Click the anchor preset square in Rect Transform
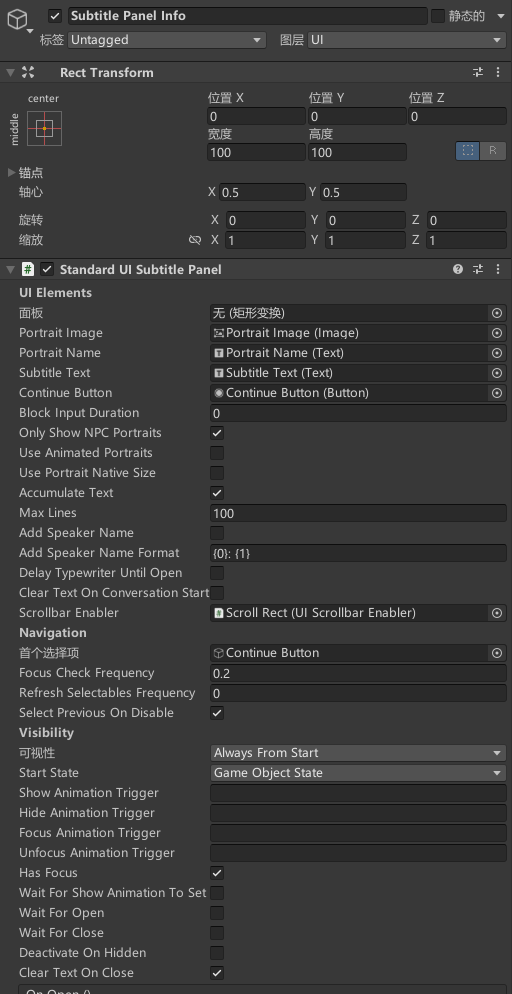This screenshot has width=512, height=994. click(x=44, y=128)
